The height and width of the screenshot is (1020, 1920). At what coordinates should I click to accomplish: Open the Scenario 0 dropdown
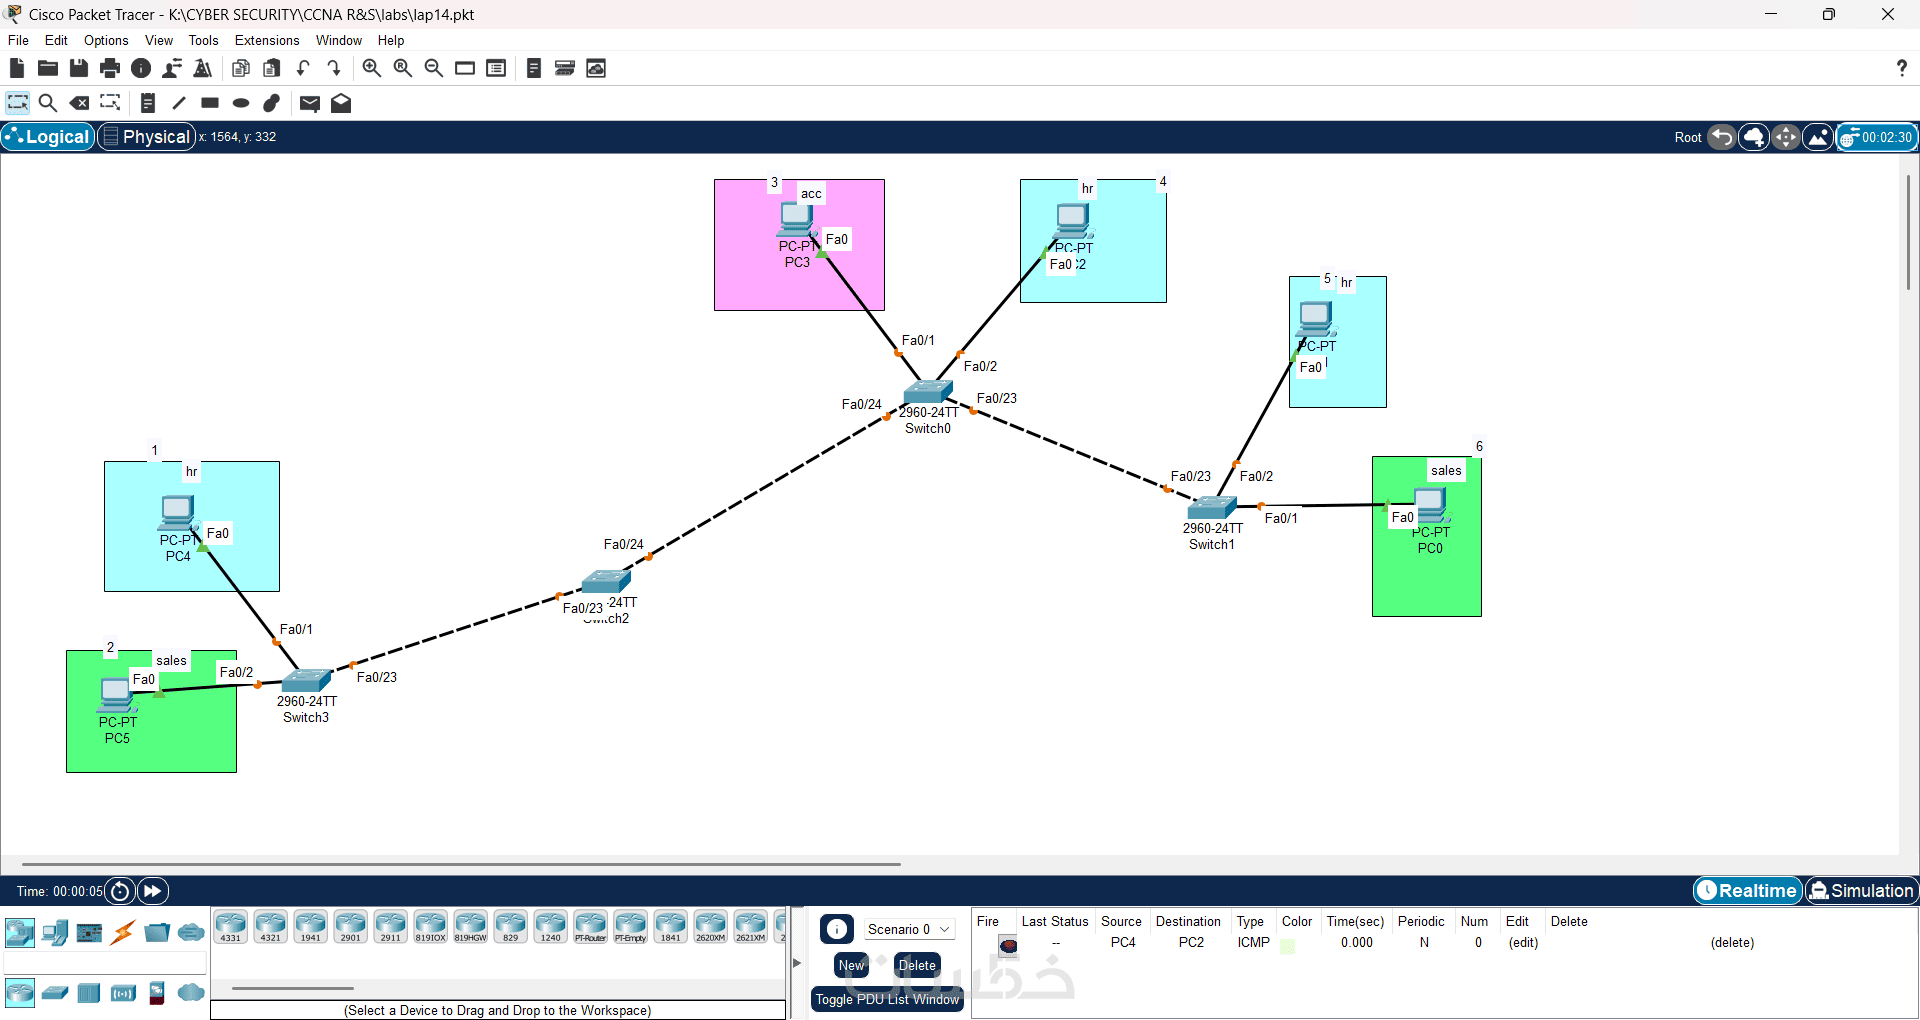point(908,929)
